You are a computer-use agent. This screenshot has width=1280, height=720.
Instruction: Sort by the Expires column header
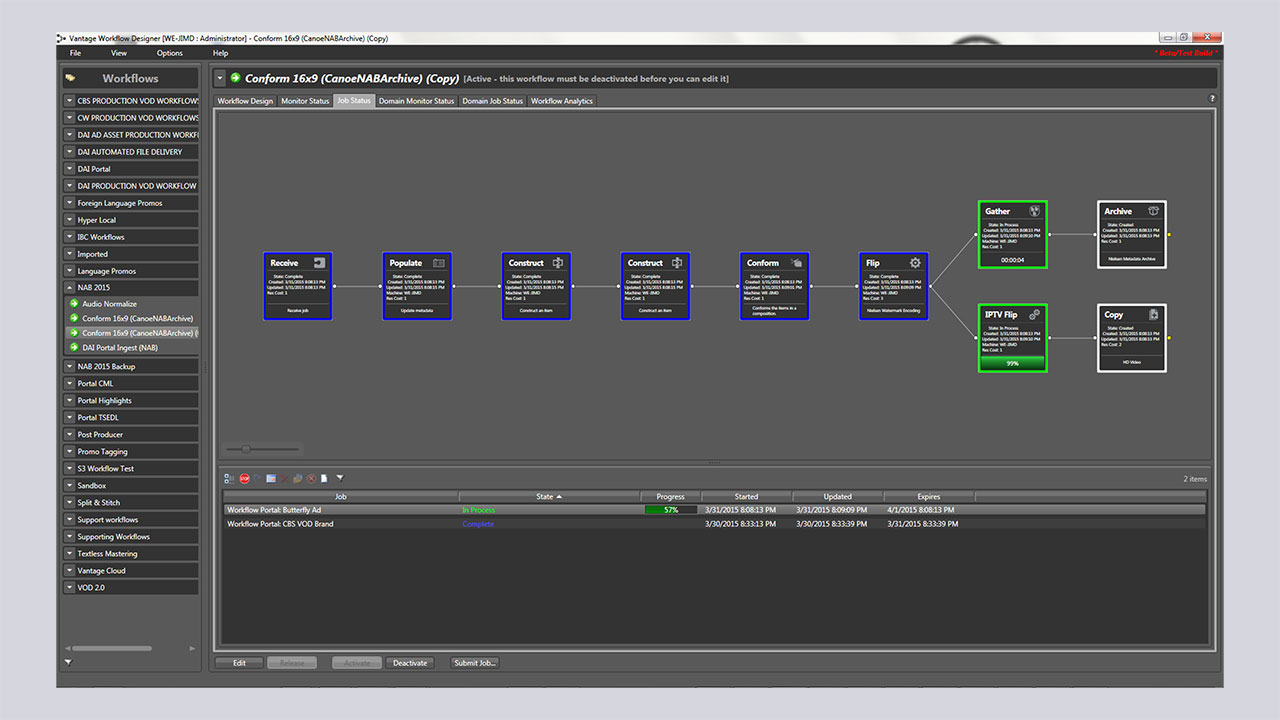tap(929, 496)
